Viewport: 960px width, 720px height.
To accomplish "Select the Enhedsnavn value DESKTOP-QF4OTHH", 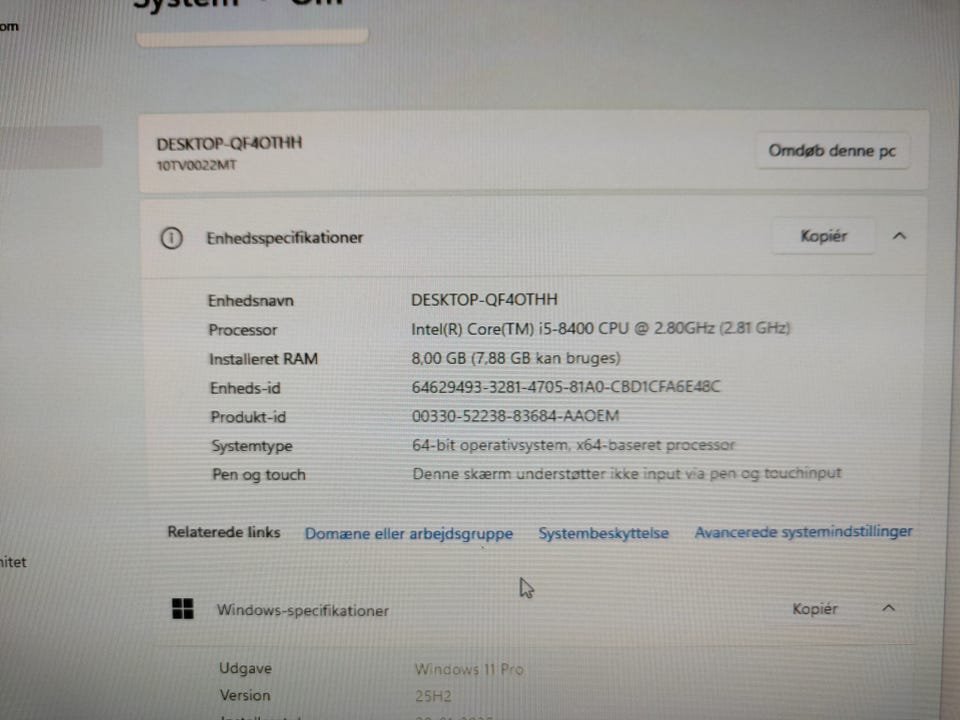I will [484, 300].
